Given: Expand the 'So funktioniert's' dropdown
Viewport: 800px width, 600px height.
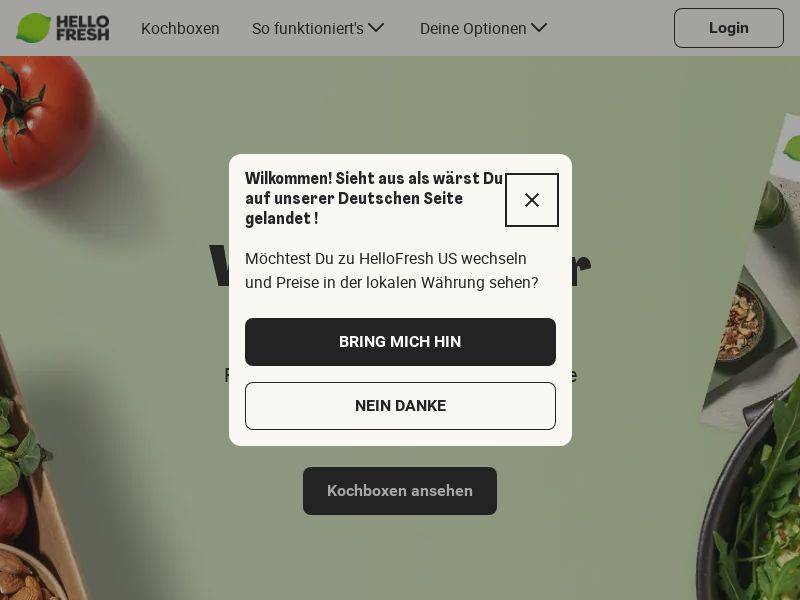Looking at the screenshot, I should coord(317,29).
